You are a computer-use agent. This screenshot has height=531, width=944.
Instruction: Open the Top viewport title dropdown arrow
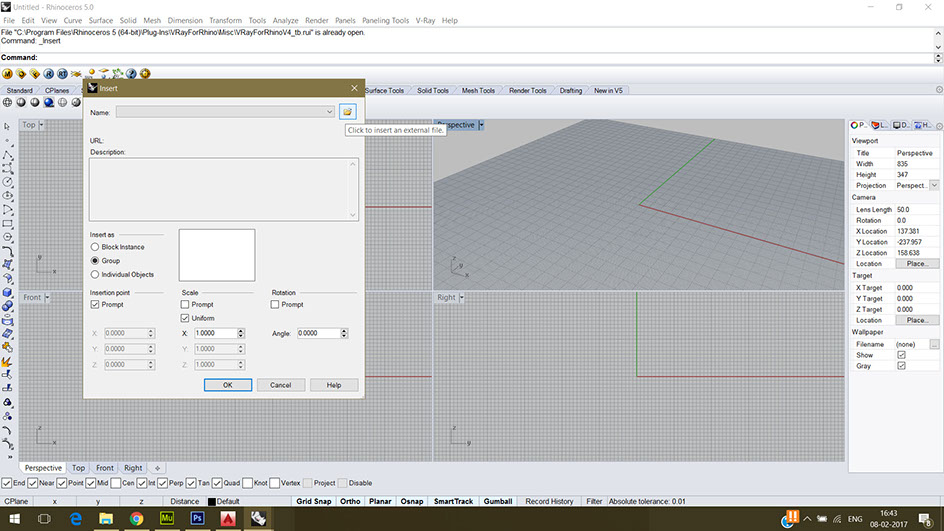(41, 125)
